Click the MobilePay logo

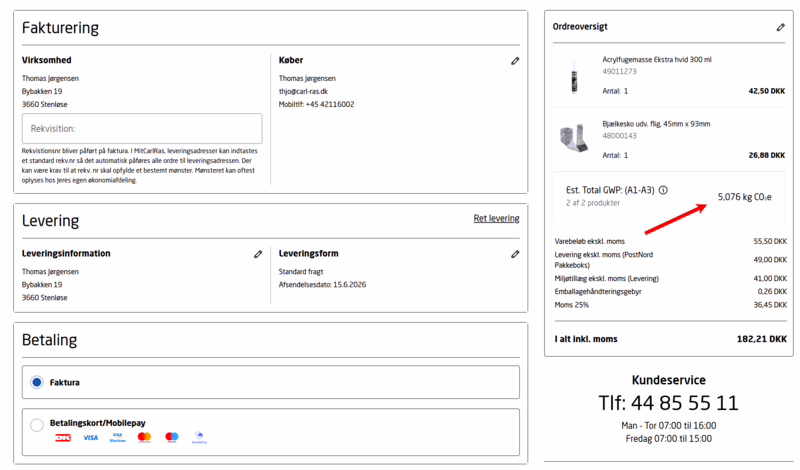tap(199, 437)
